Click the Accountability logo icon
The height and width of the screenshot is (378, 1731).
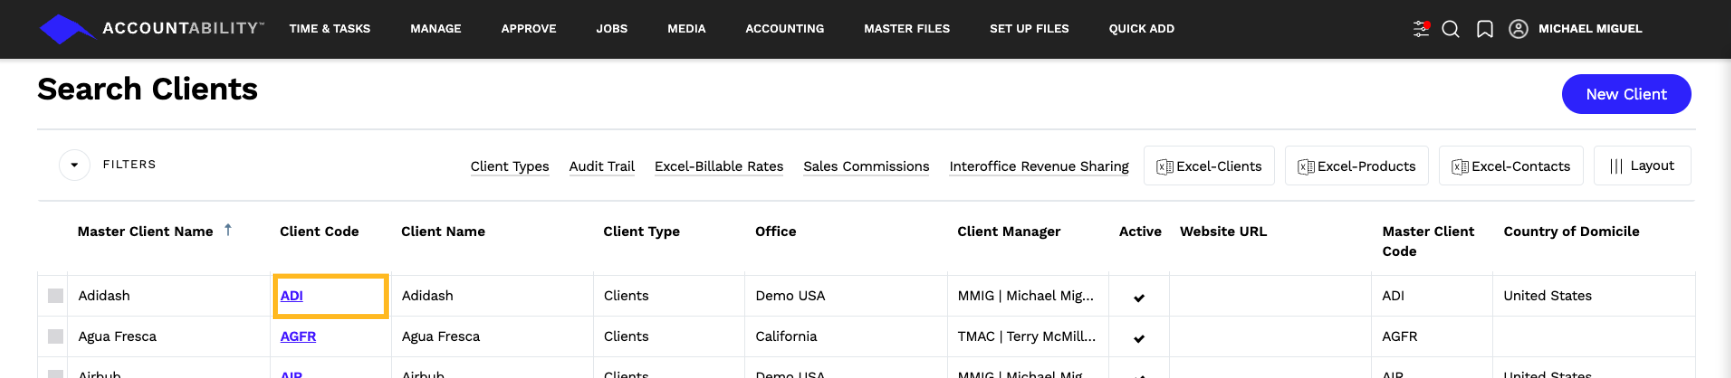(67, 29)
